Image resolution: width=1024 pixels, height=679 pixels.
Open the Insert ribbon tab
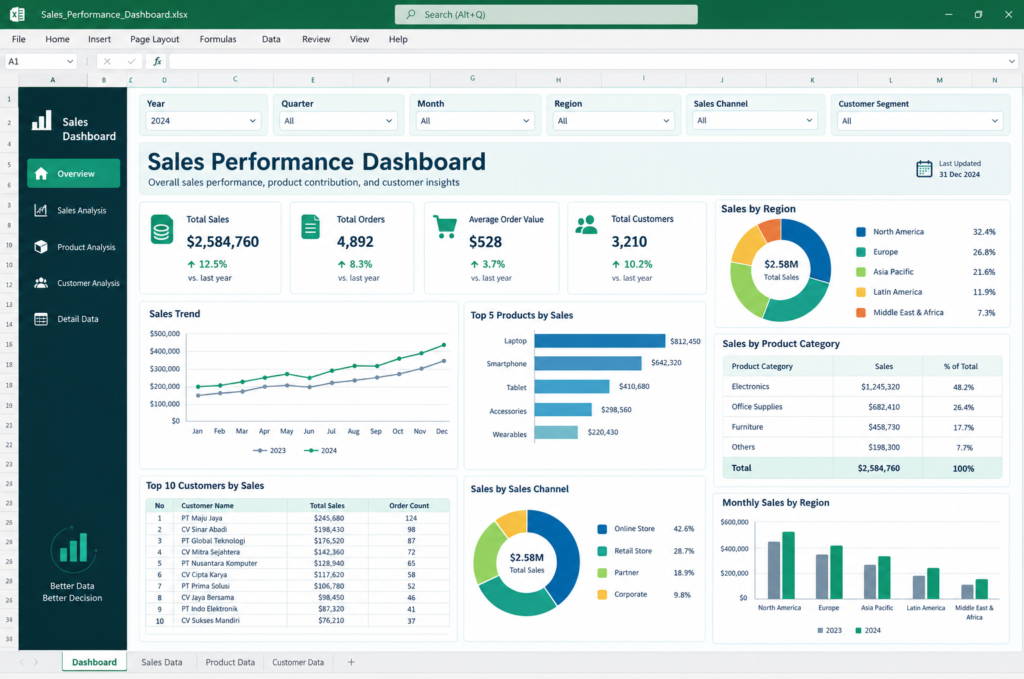point(99,39)
